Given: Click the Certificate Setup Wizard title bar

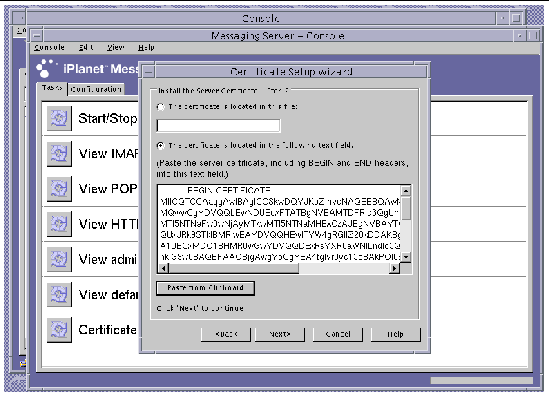Looking at the screenshot, I should [x=291, y=72].
